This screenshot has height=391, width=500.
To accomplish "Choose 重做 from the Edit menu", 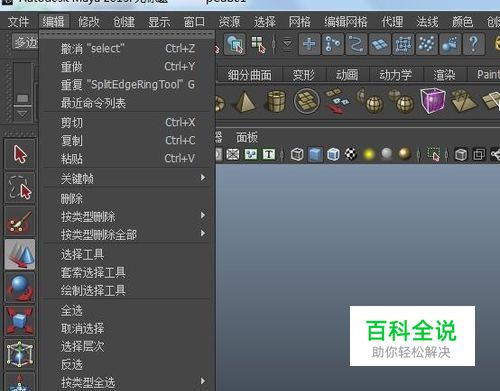I will (x=128, y=67).
